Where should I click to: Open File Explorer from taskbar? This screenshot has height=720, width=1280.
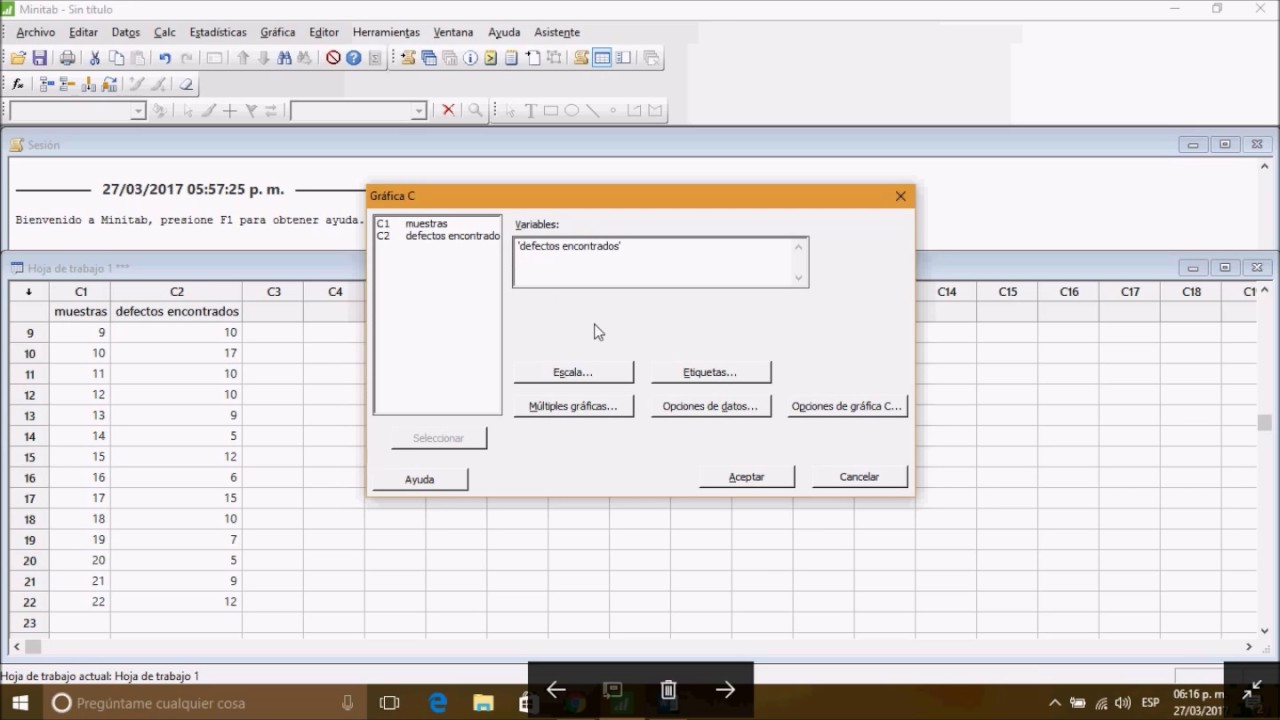[483, 703]
